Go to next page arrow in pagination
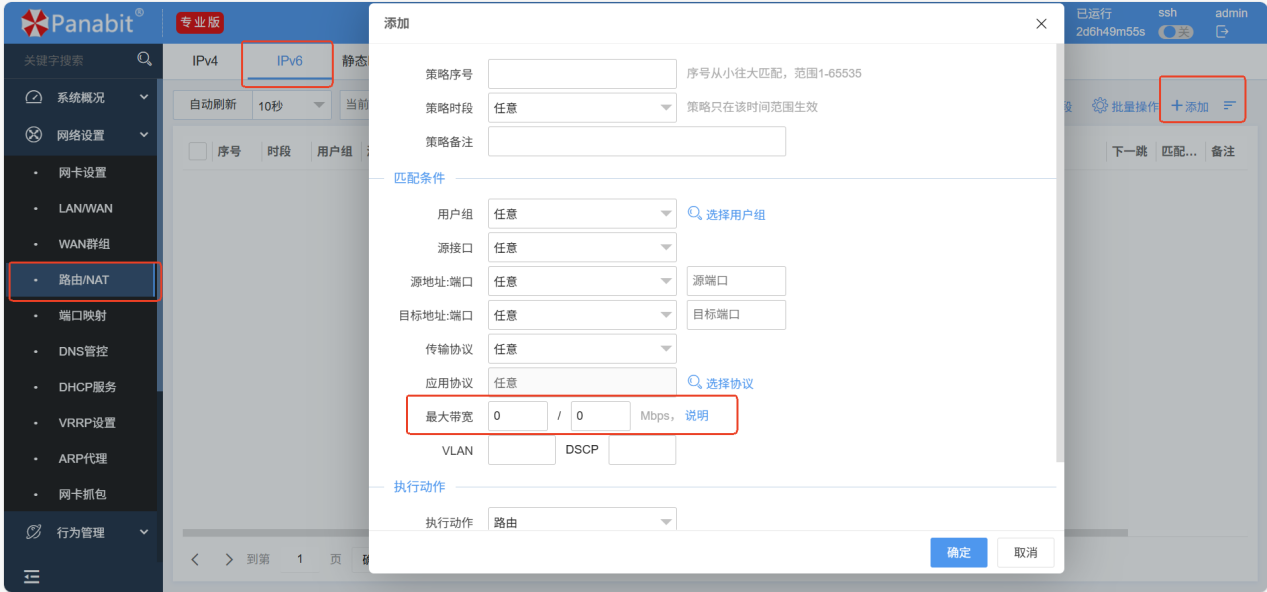This screenshot has width=1267, height=592. 229,559
